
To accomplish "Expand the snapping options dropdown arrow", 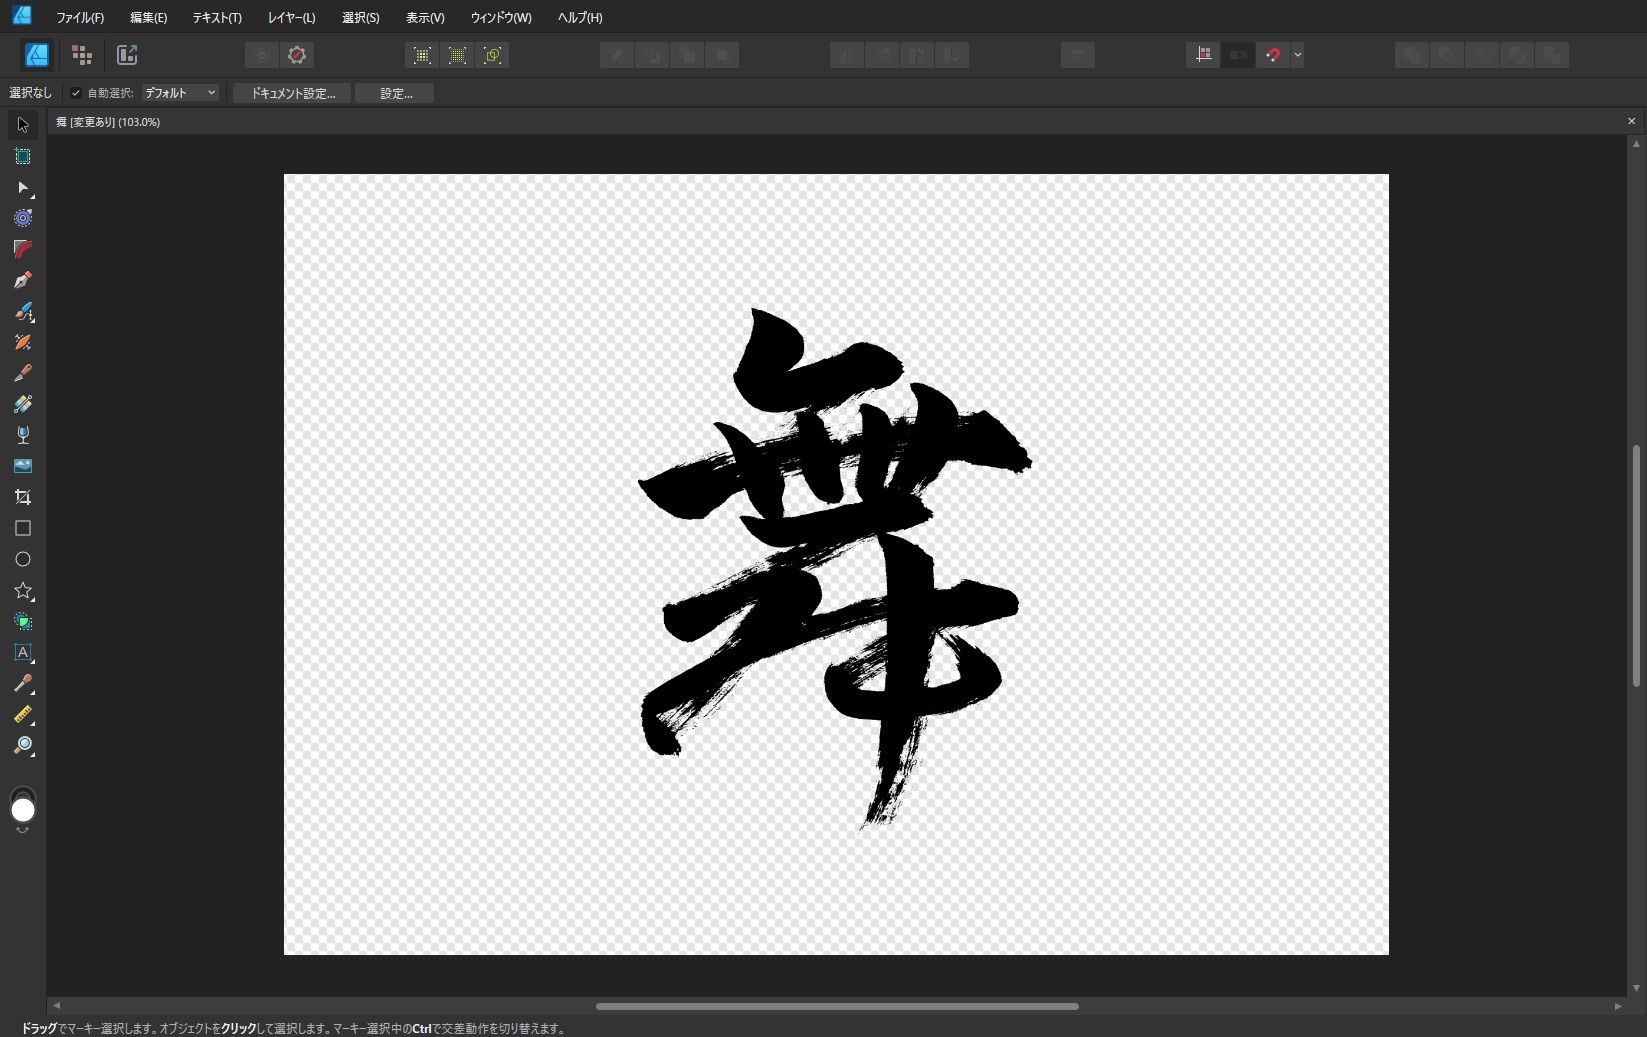I will [1297, 55].
